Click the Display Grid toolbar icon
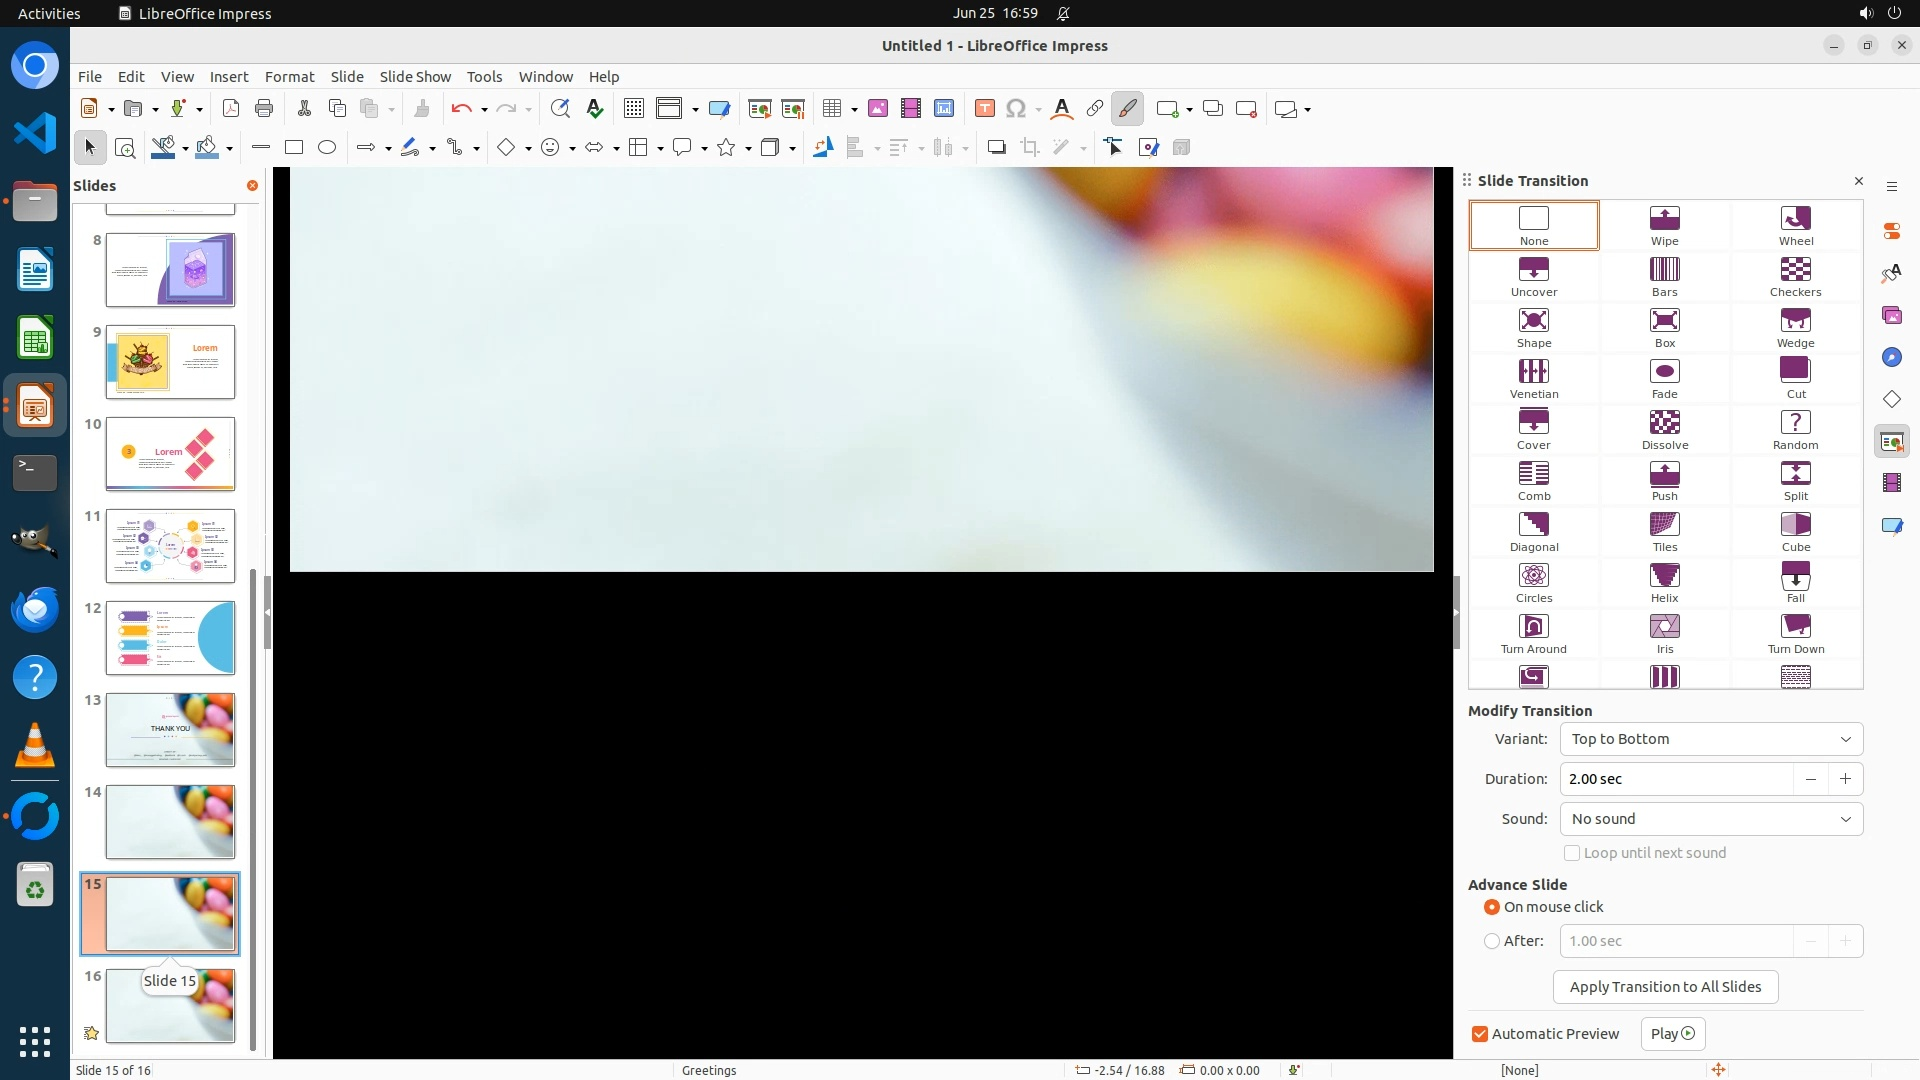The width and height of the screenshot is (1920, 1080). click(x=633, y=109)
